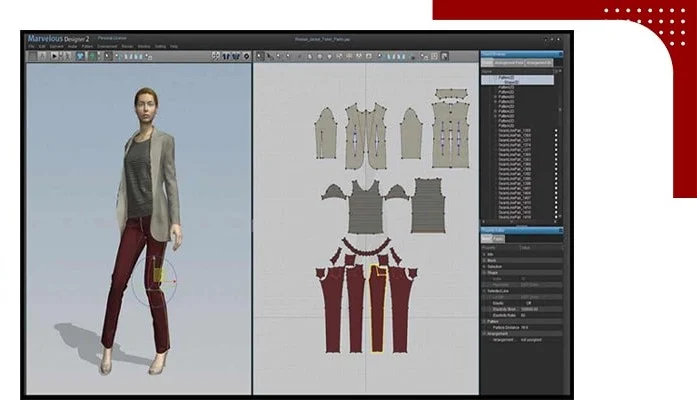Switch to the Arrangement Point tab
Viewport: 697px width, 400px height.
[509, 63]
